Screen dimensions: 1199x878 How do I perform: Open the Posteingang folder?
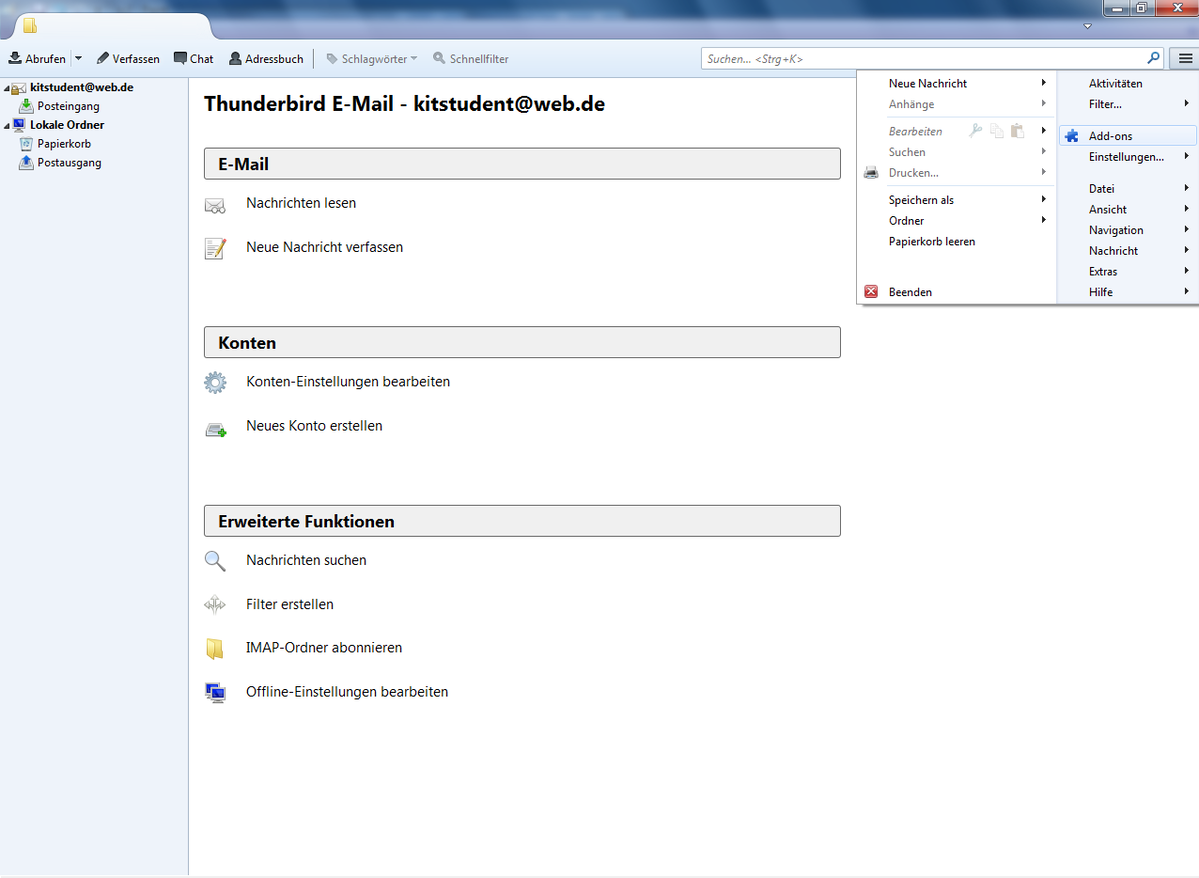pyautogui.click(x=68, y=106)
